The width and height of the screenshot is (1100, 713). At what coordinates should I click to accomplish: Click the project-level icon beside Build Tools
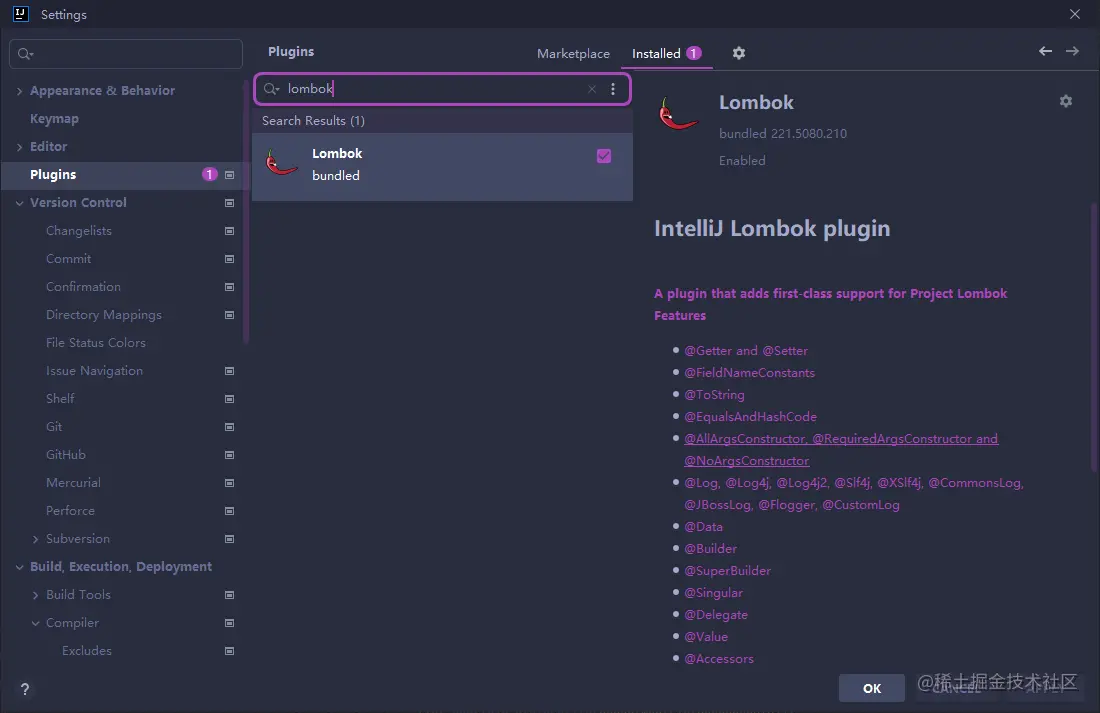click(229, 595)
